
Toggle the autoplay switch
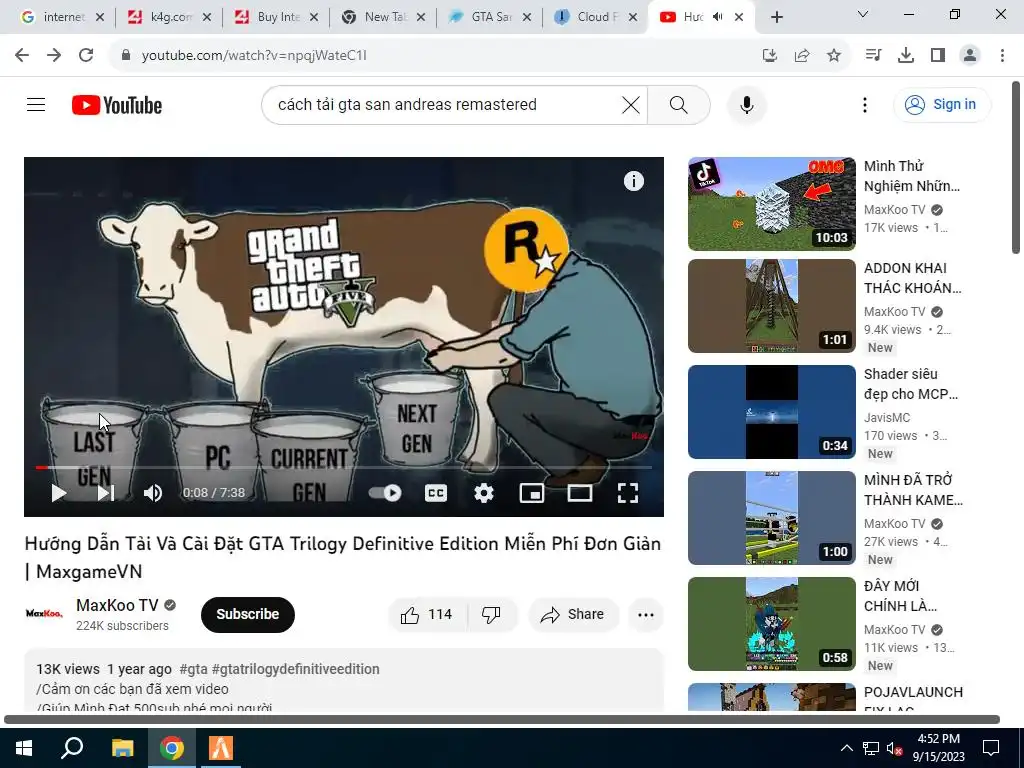click(x=385, y=493)
